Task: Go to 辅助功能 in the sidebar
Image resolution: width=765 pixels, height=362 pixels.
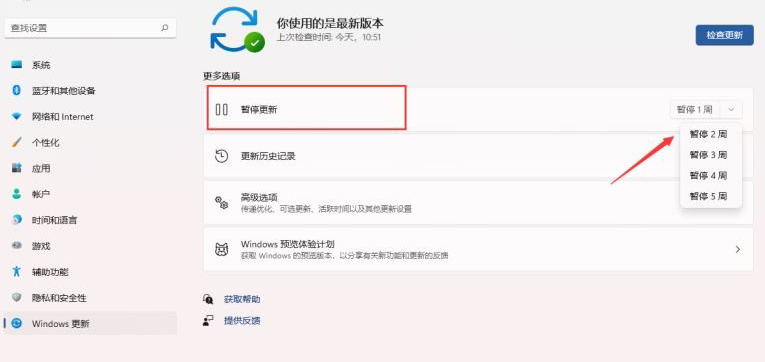Action: coord(90,272)
